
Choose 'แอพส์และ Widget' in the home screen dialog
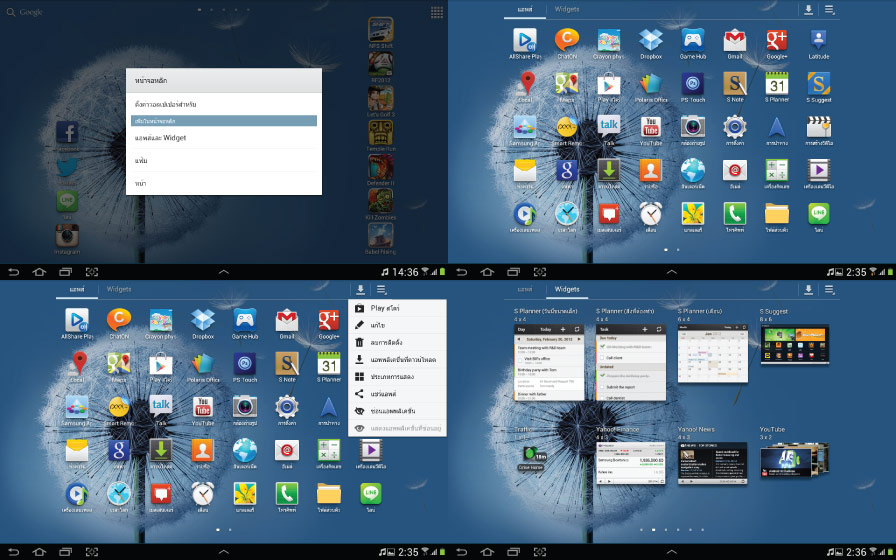224,138
